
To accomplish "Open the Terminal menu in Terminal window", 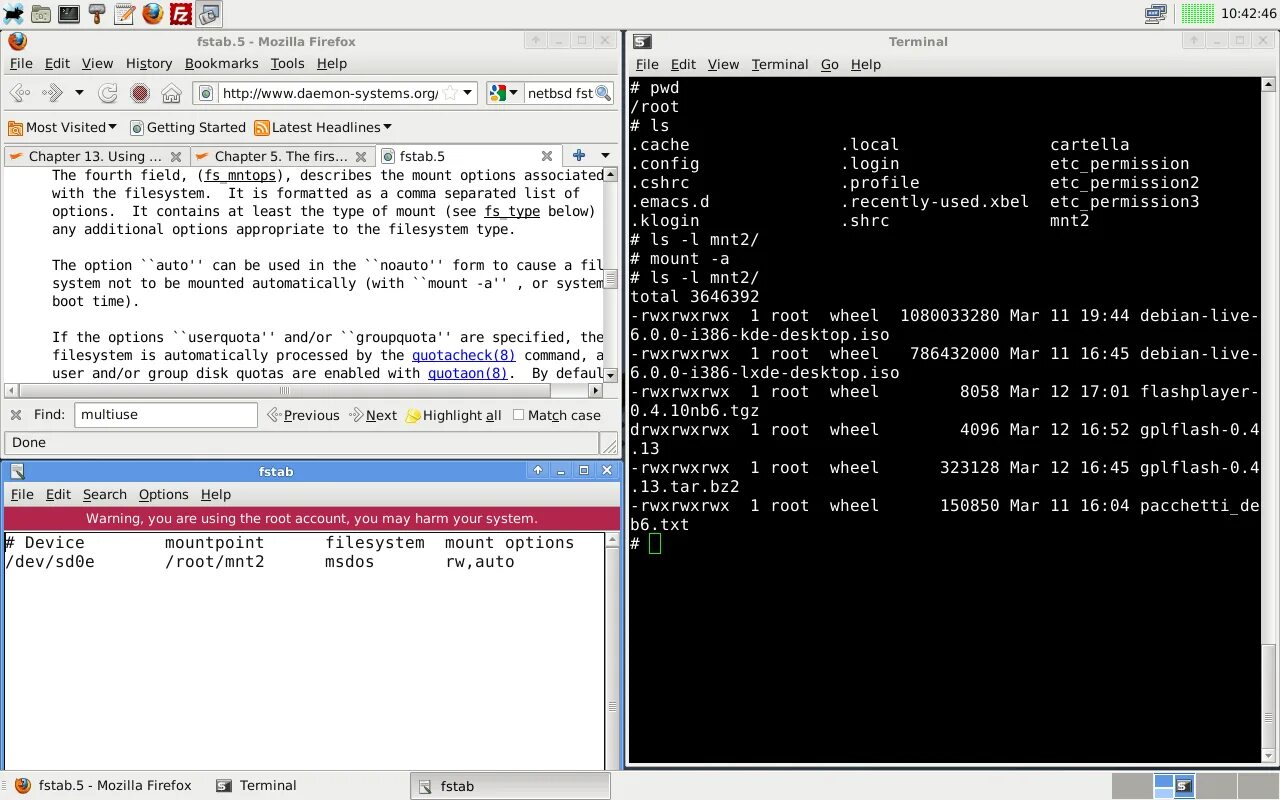I will tap(780, 64).
